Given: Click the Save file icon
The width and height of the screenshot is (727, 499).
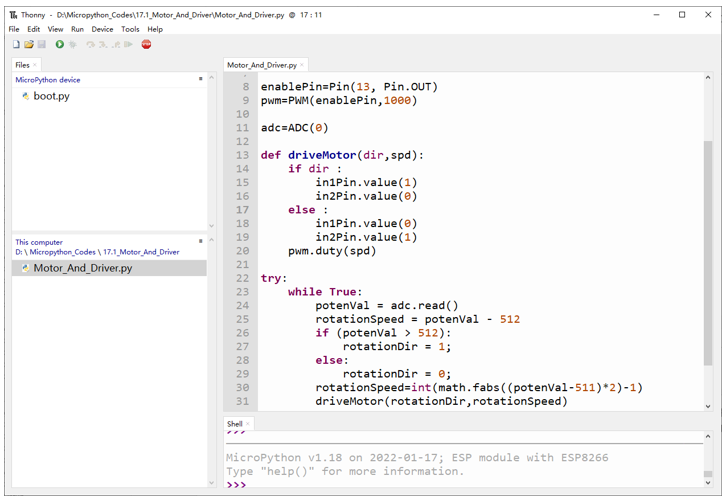Looking at the screenshot, I should 42,45.
